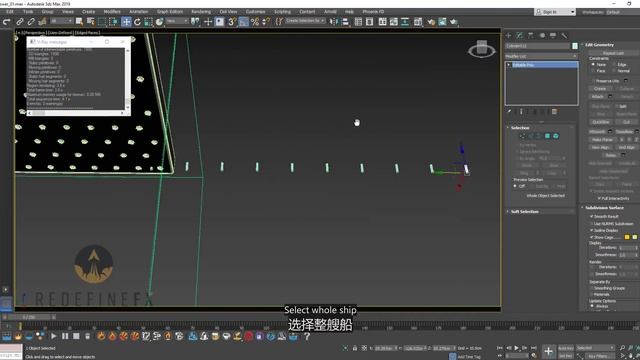Open the Modifier List dropdown

coord(541,56)
